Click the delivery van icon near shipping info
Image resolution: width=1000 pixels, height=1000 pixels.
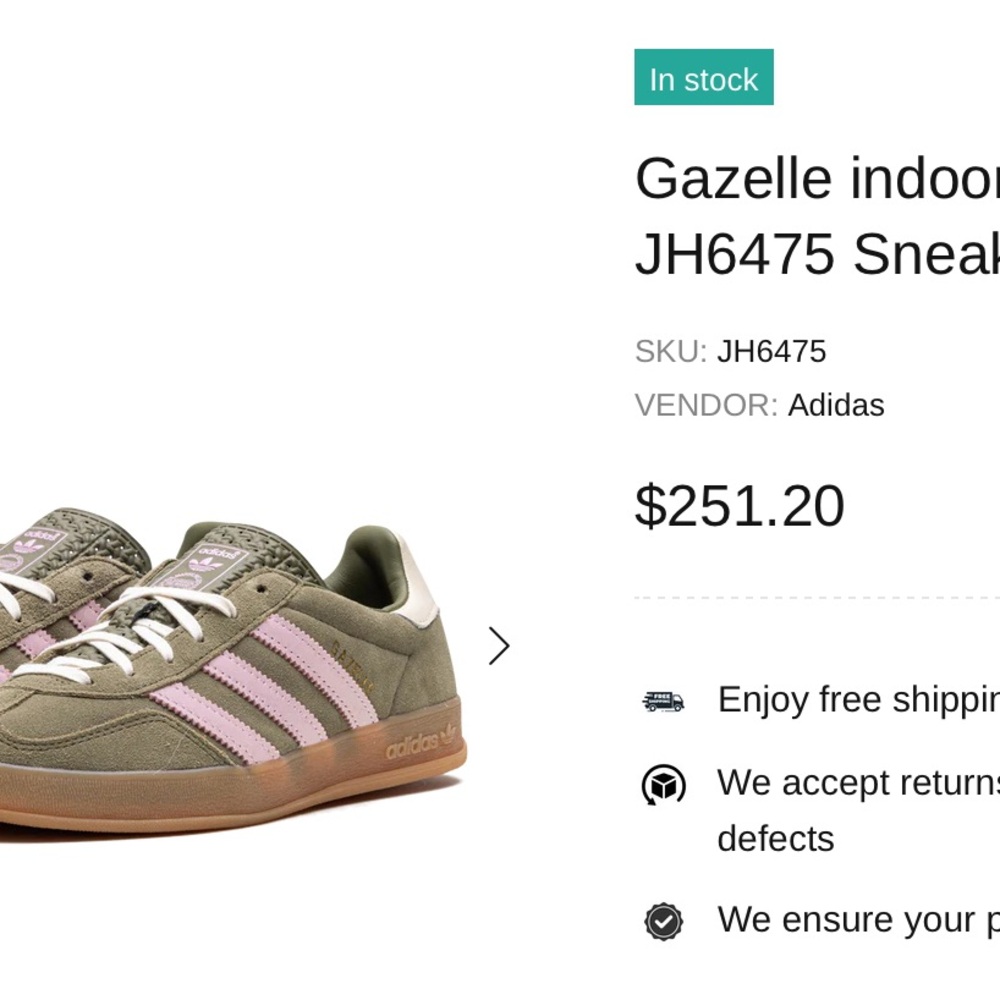tap(663, 701)
